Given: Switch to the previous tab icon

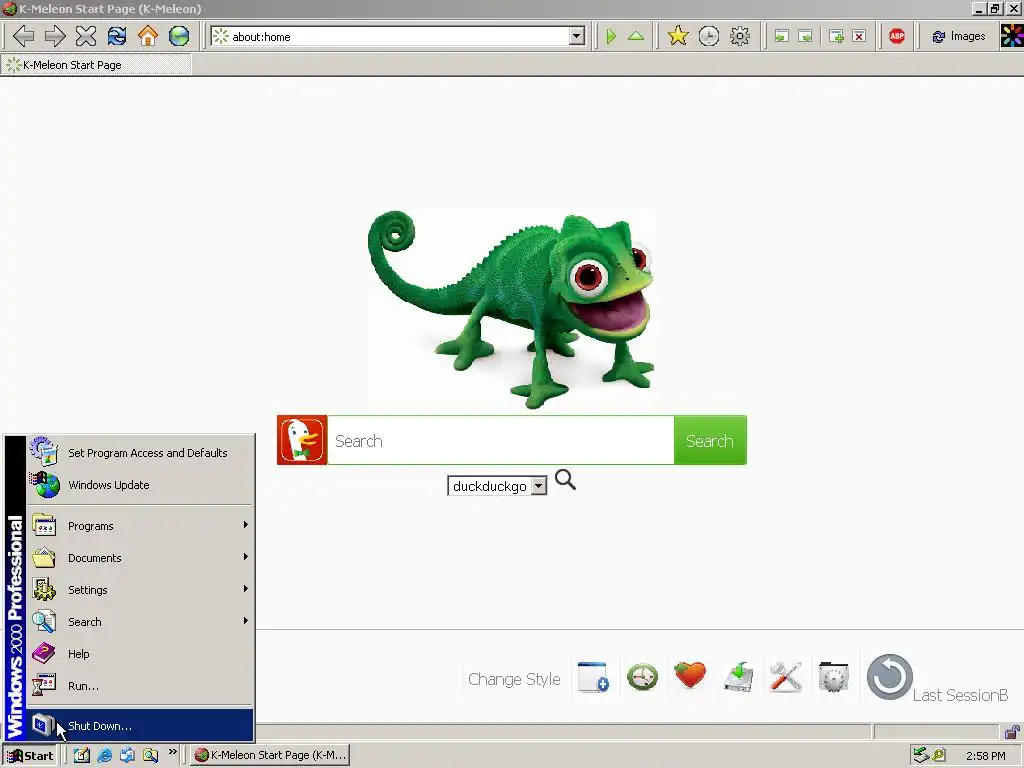Looking at the screenshot, I should pos(782,36).
